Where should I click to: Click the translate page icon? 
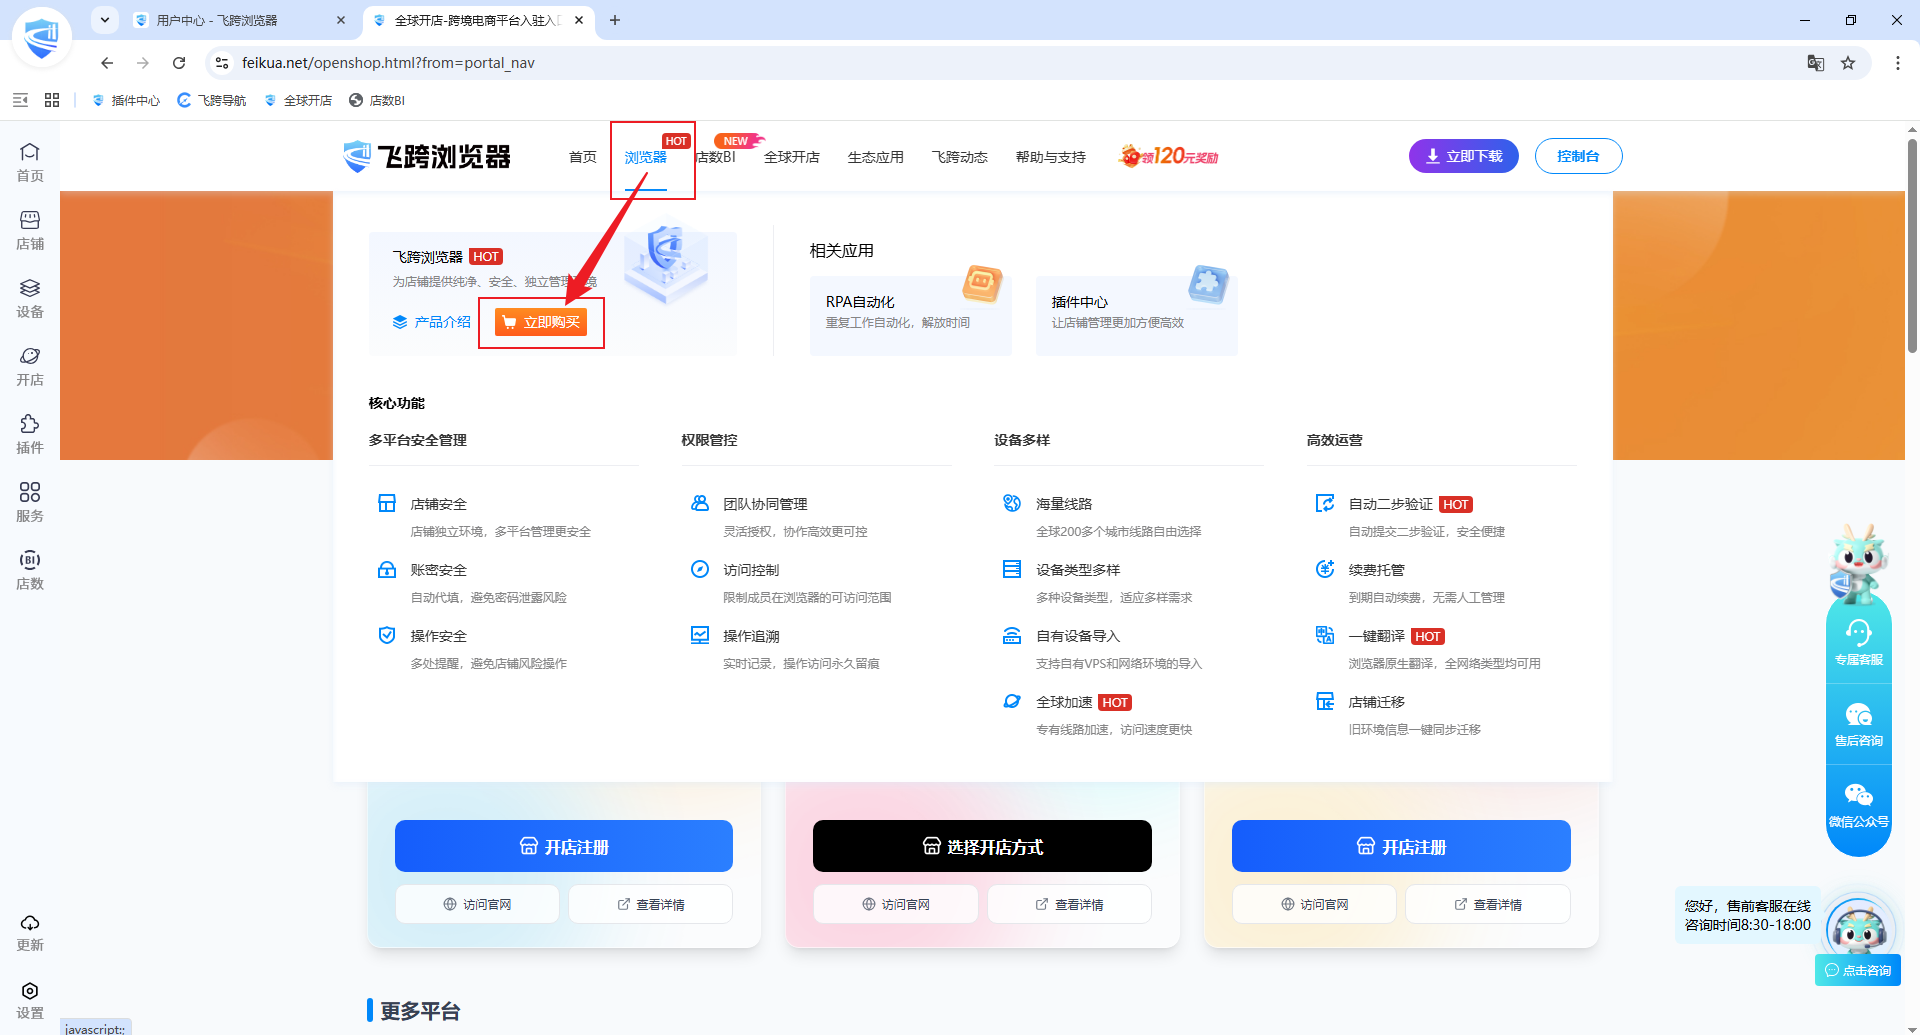(x=1816, y=63)
